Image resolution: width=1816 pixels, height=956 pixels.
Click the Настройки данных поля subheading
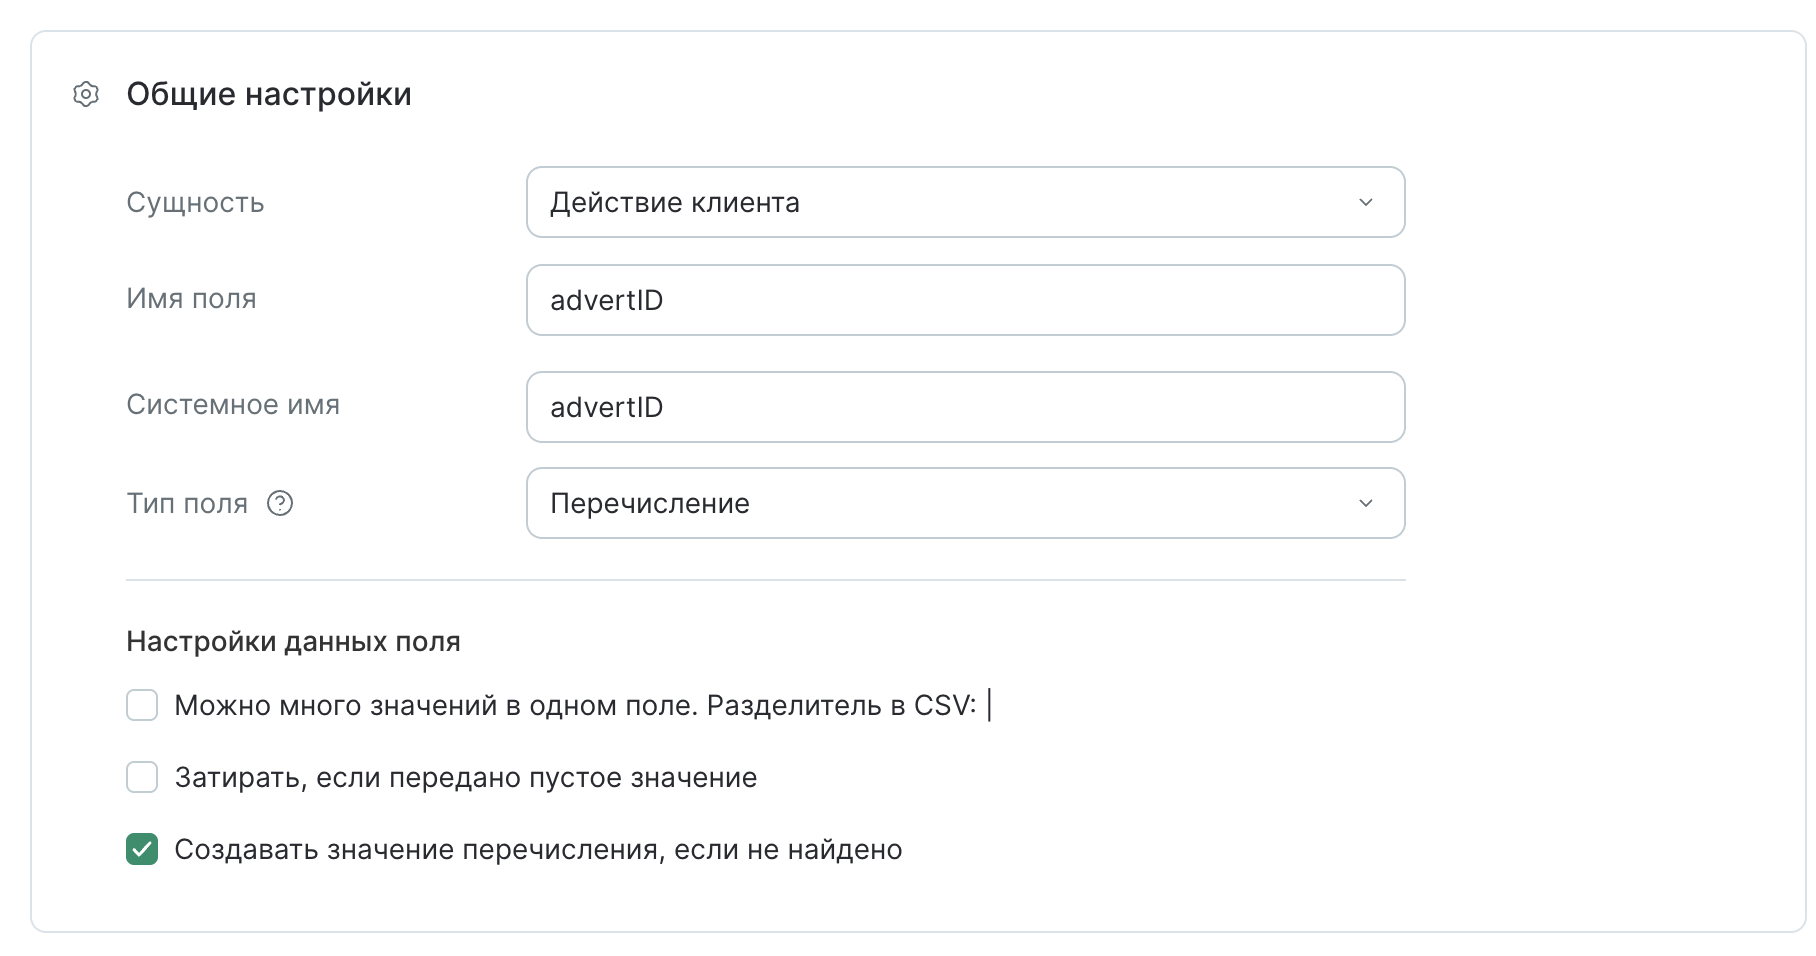pos(293,641)
